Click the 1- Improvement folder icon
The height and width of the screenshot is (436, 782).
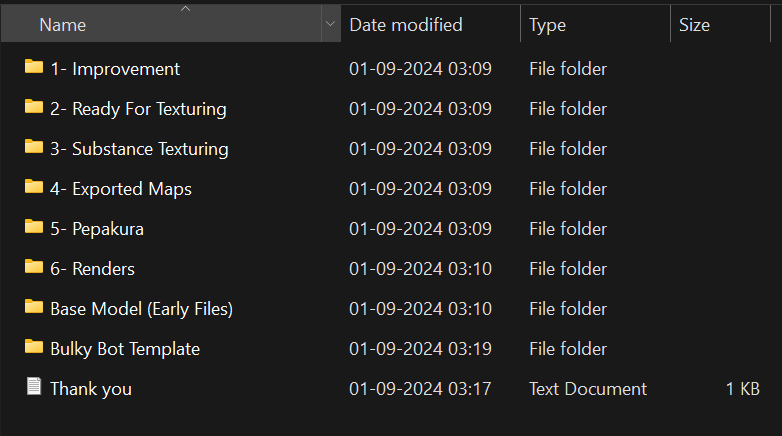(34, 68)
